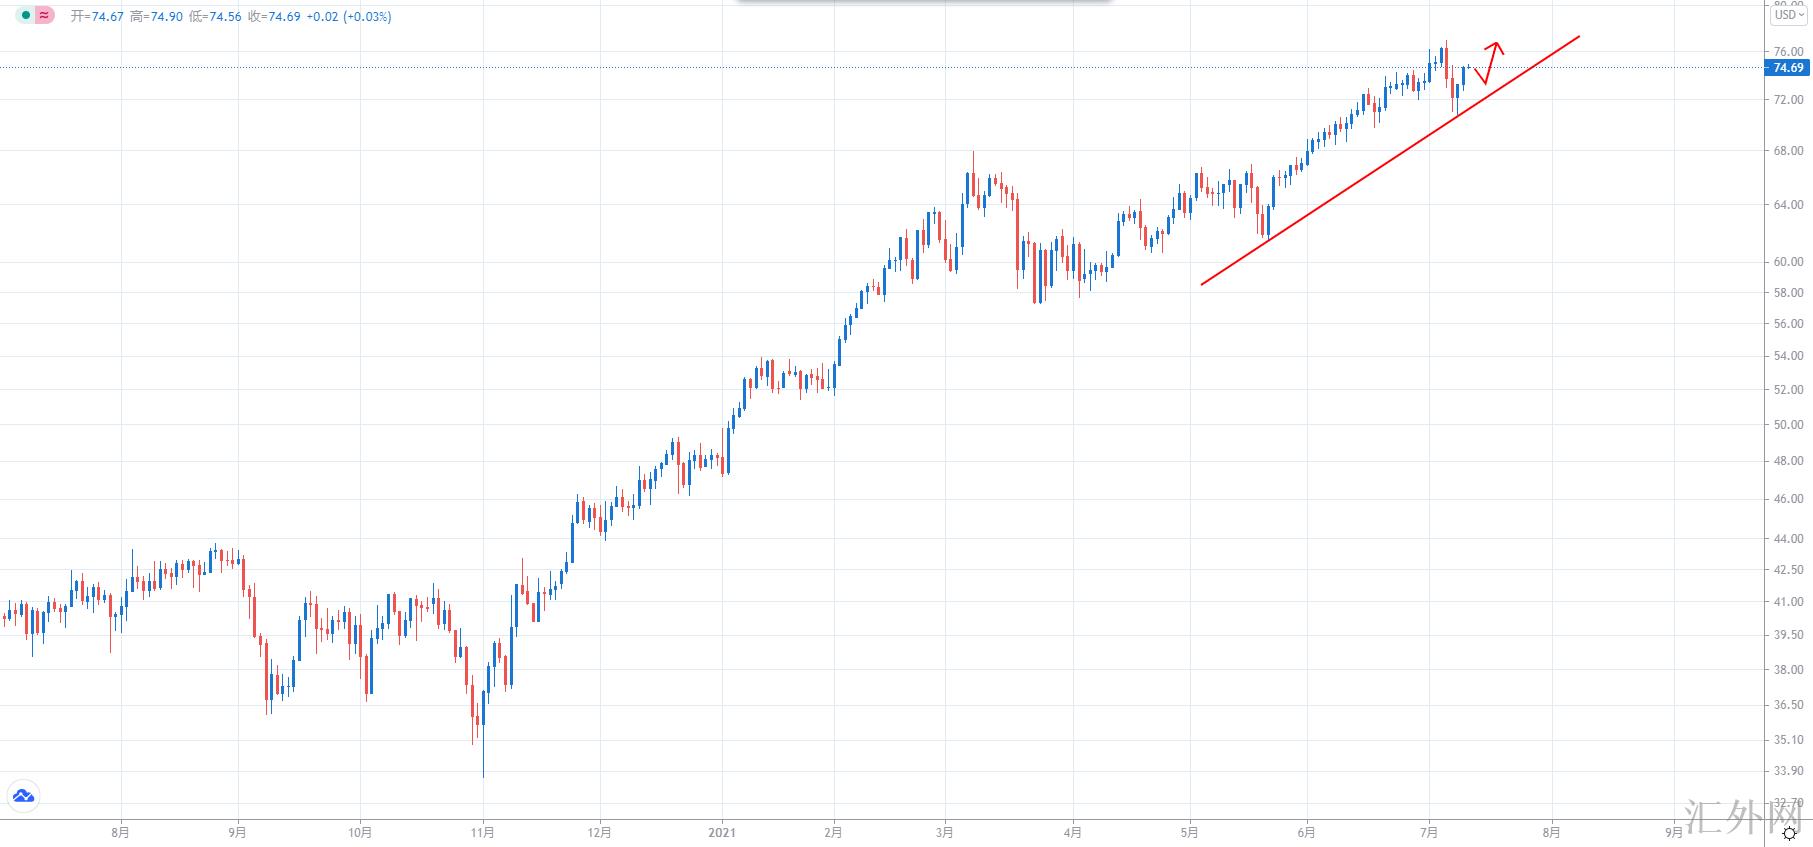Image resolution: width=1813 pixels, height=847 pixels.
Task: Click the 3月 label on time axis
Action: coord(945,832)
